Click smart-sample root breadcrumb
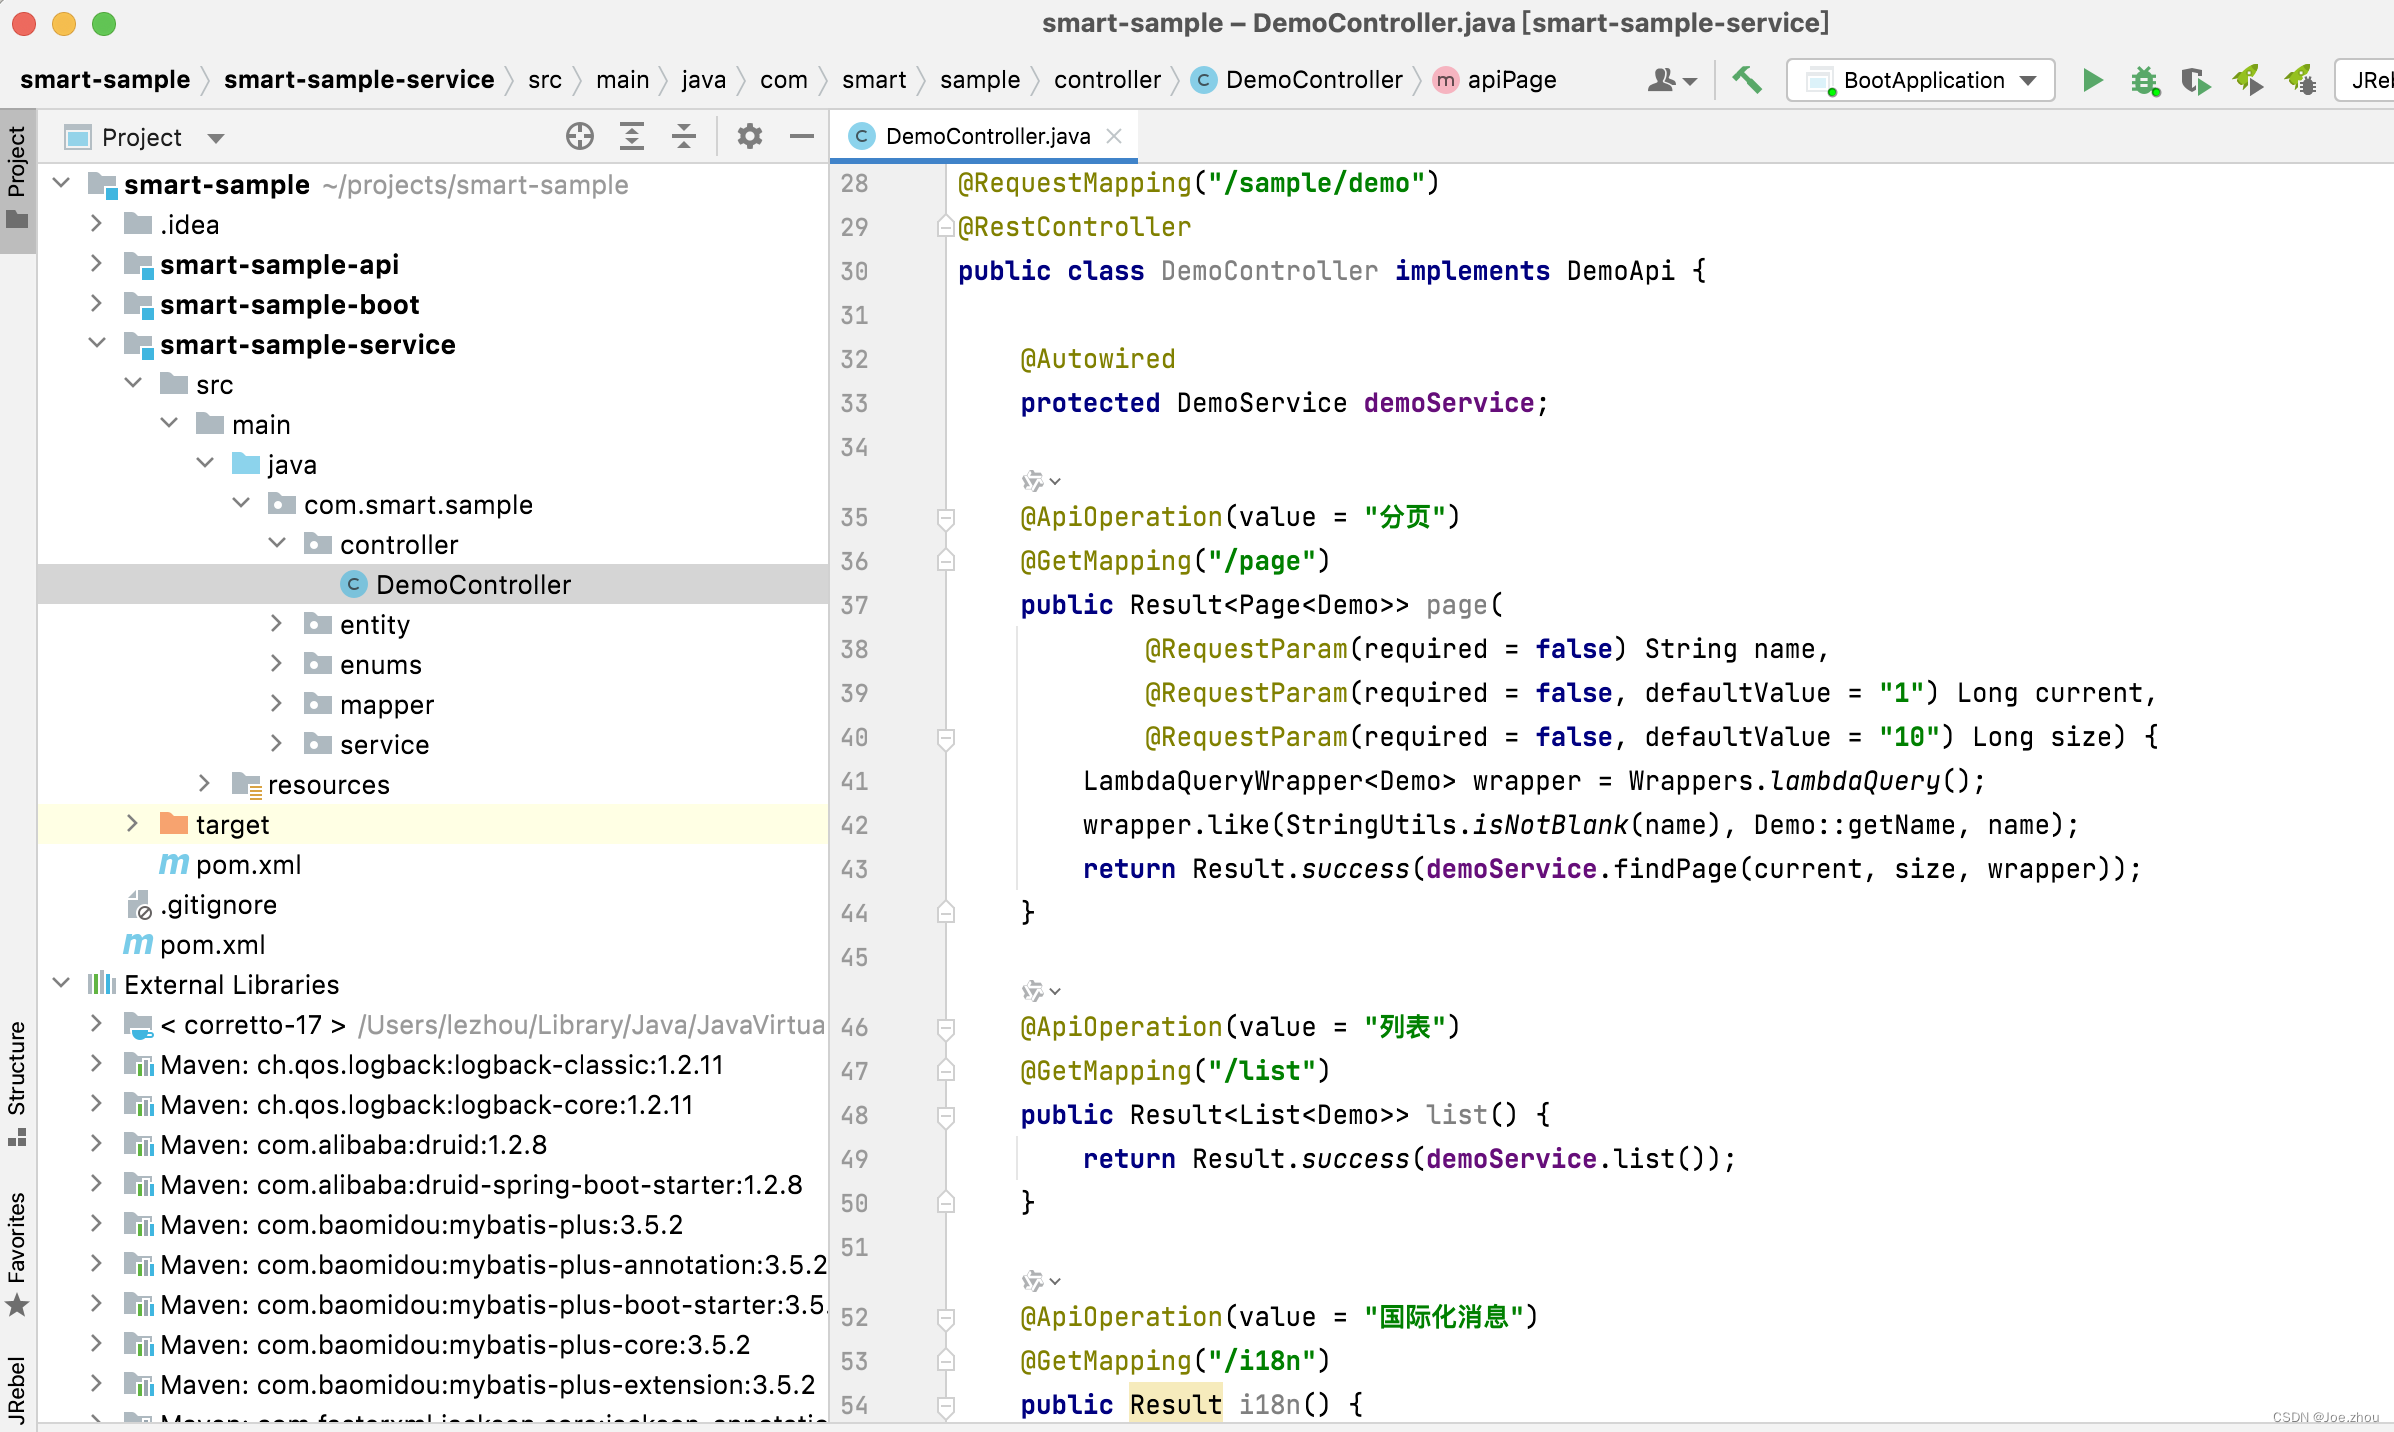 coord(105,80)
